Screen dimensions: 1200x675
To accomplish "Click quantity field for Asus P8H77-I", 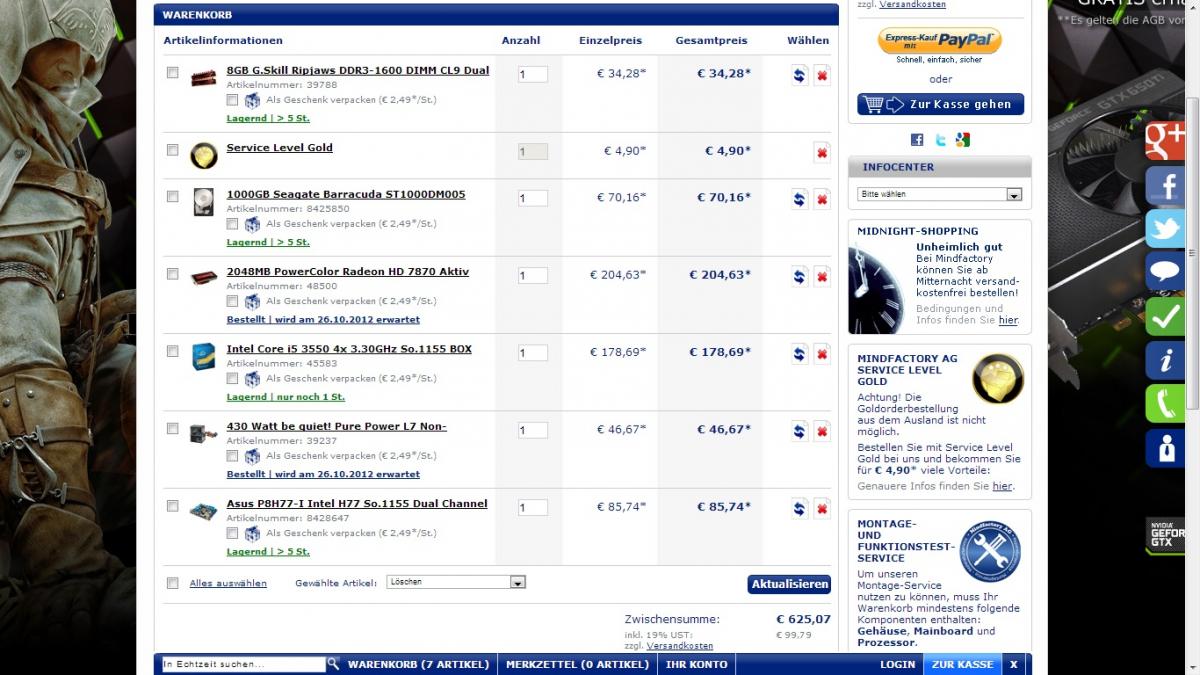I will 532,508.
